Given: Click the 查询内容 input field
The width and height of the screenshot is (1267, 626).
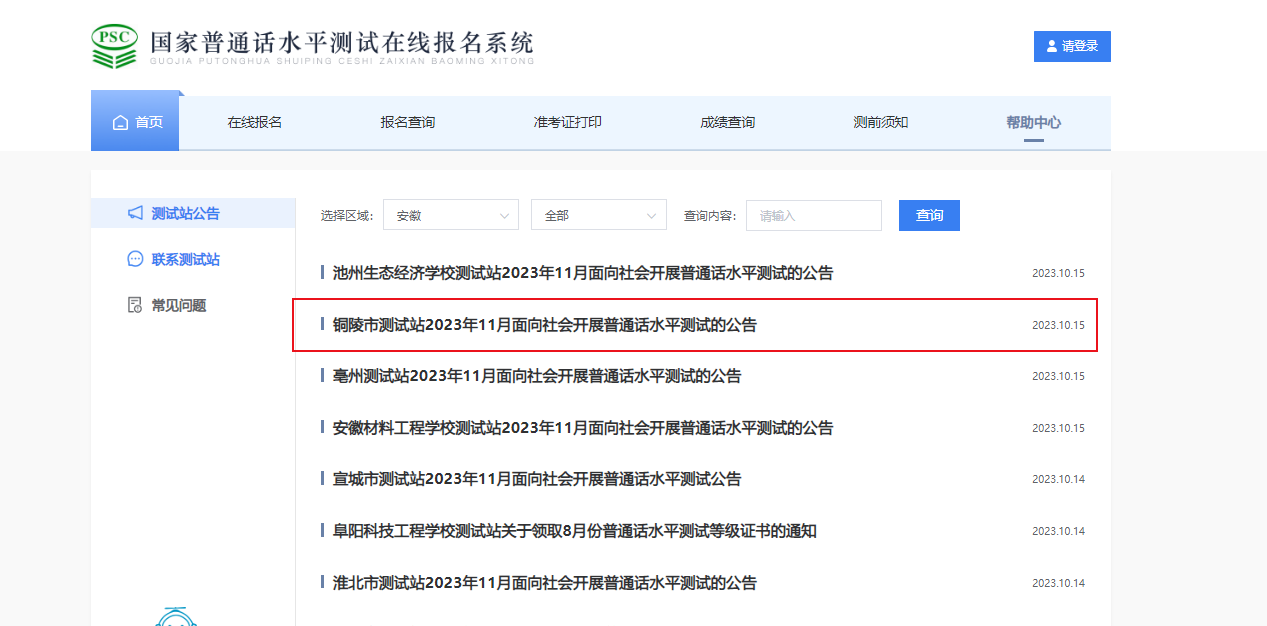Looking at the screenshot, I should (813, 215).
